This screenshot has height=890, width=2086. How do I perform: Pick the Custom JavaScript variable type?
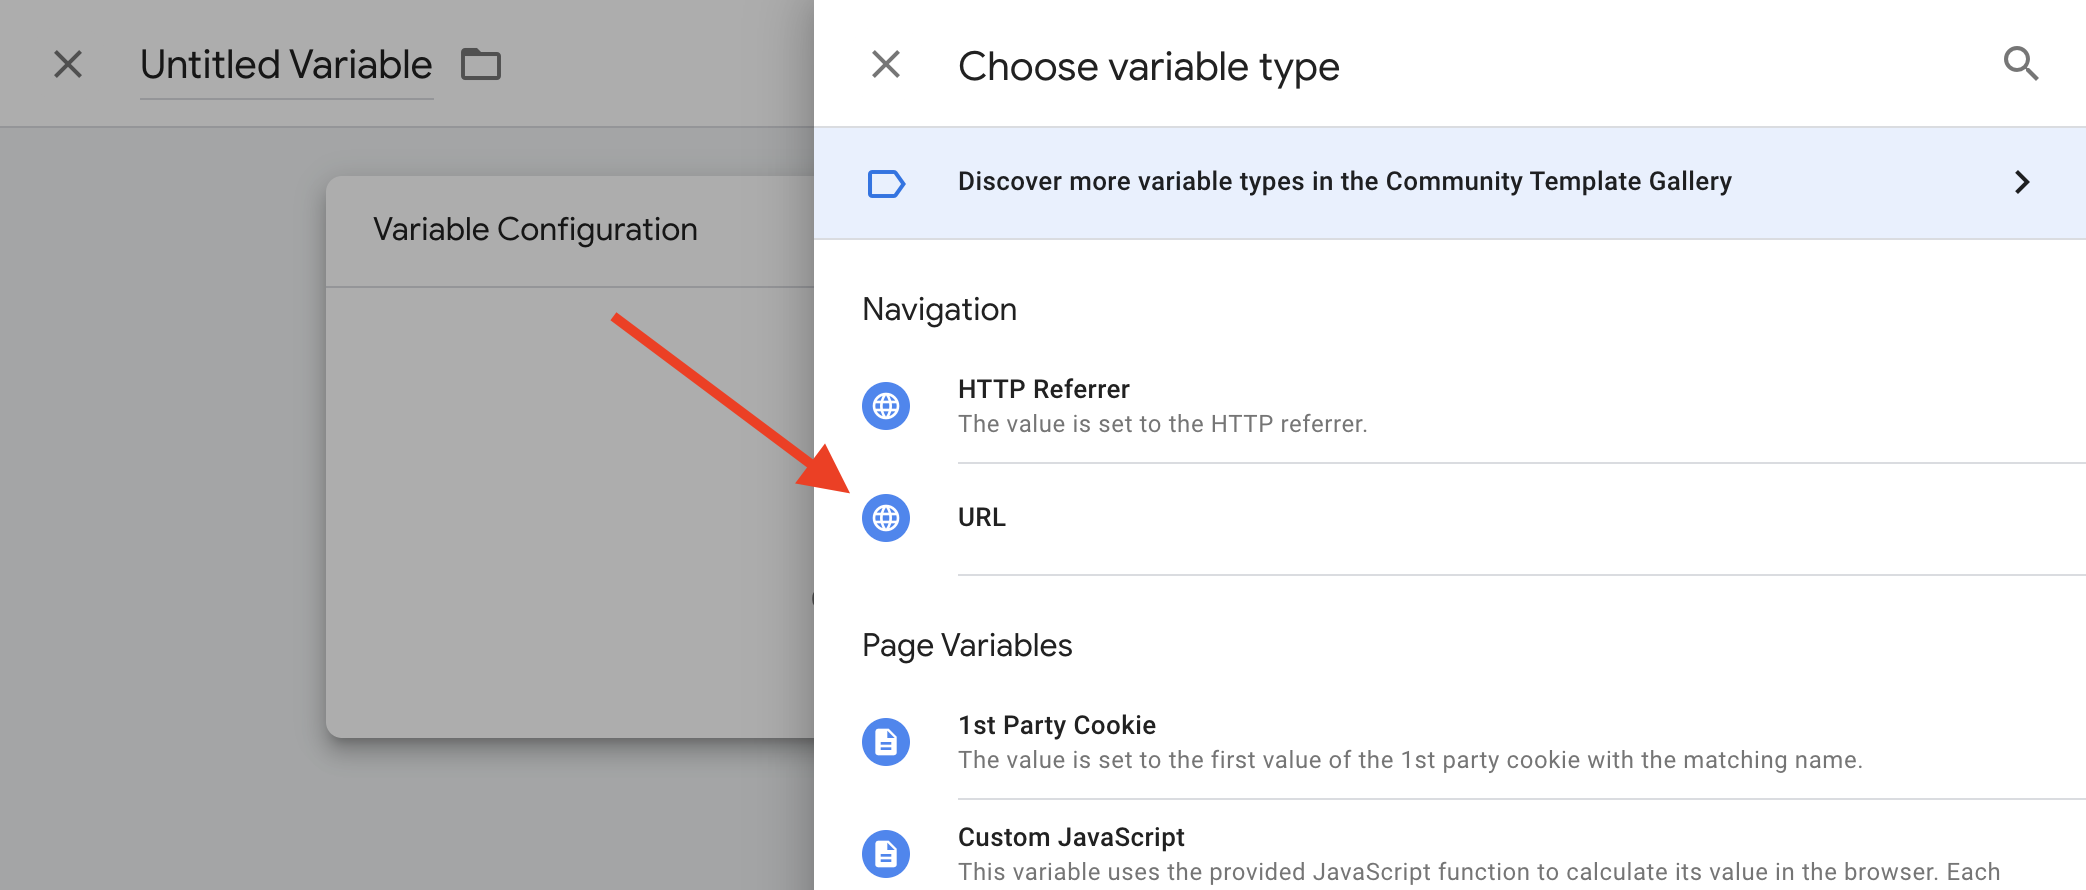pos(1450,850)
